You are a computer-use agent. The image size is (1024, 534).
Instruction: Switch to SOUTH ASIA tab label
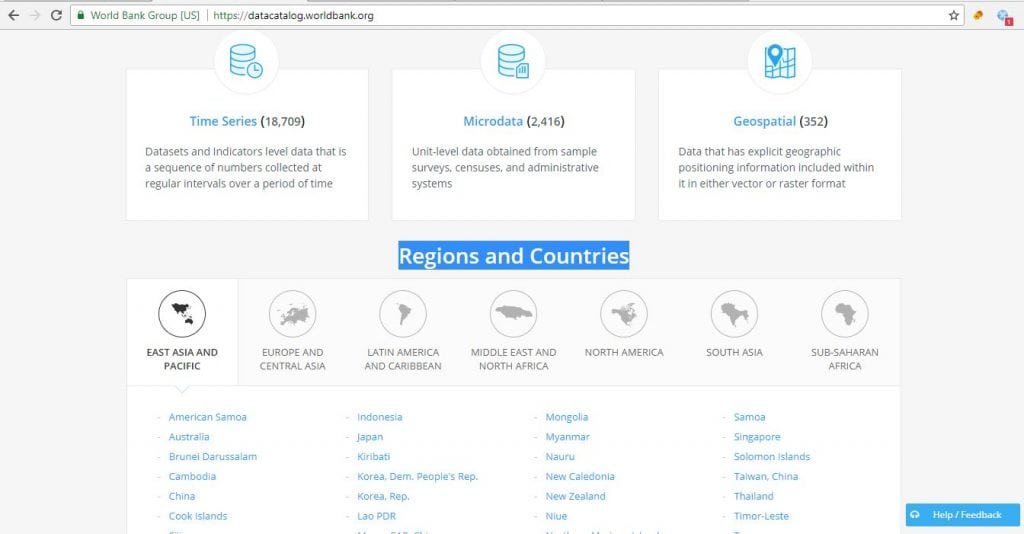point(734,353)
